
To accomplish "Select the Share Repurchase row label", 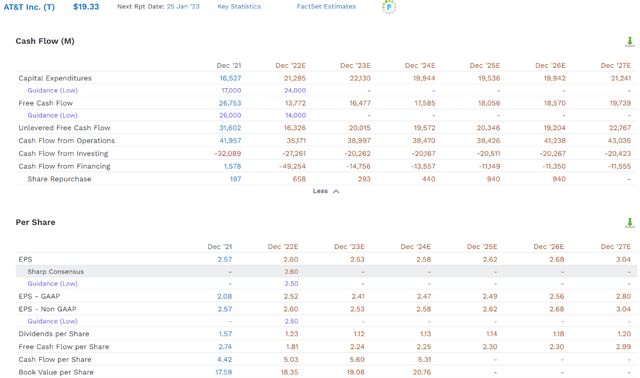I will point(59,179).
